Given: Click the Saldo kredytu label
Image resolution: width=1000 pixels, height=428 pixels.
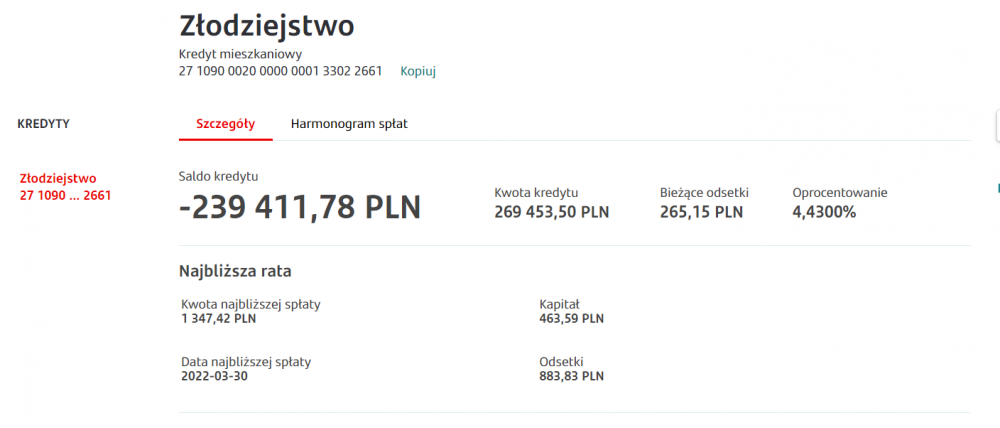Looking at the screenshot, I should click(218, 176).
